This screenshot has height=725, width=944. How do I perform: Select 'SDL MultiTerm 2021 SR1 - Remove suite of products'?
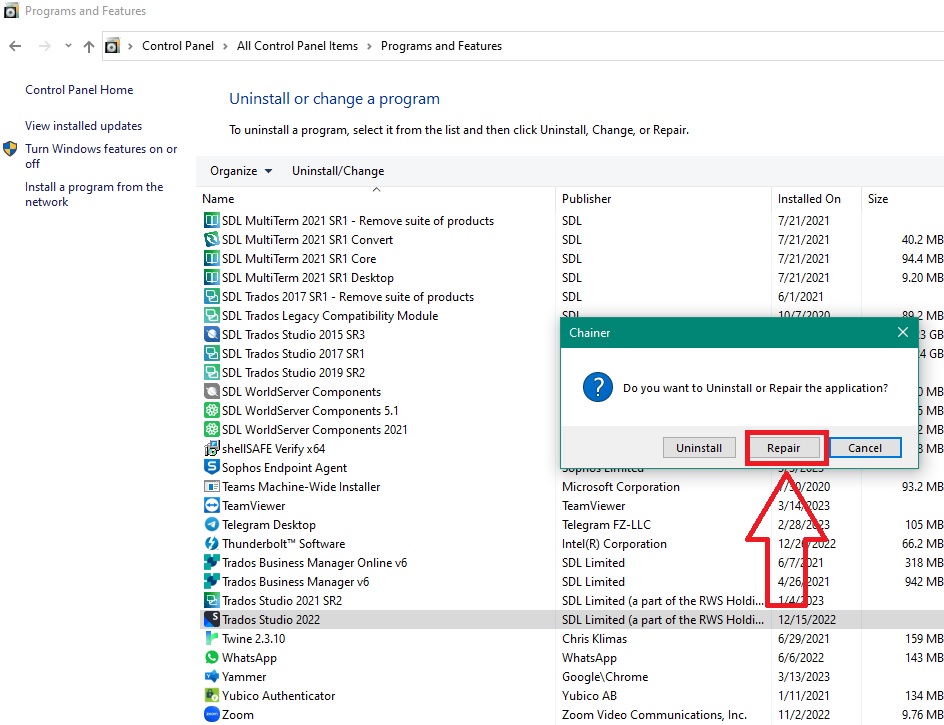(358, 221)
